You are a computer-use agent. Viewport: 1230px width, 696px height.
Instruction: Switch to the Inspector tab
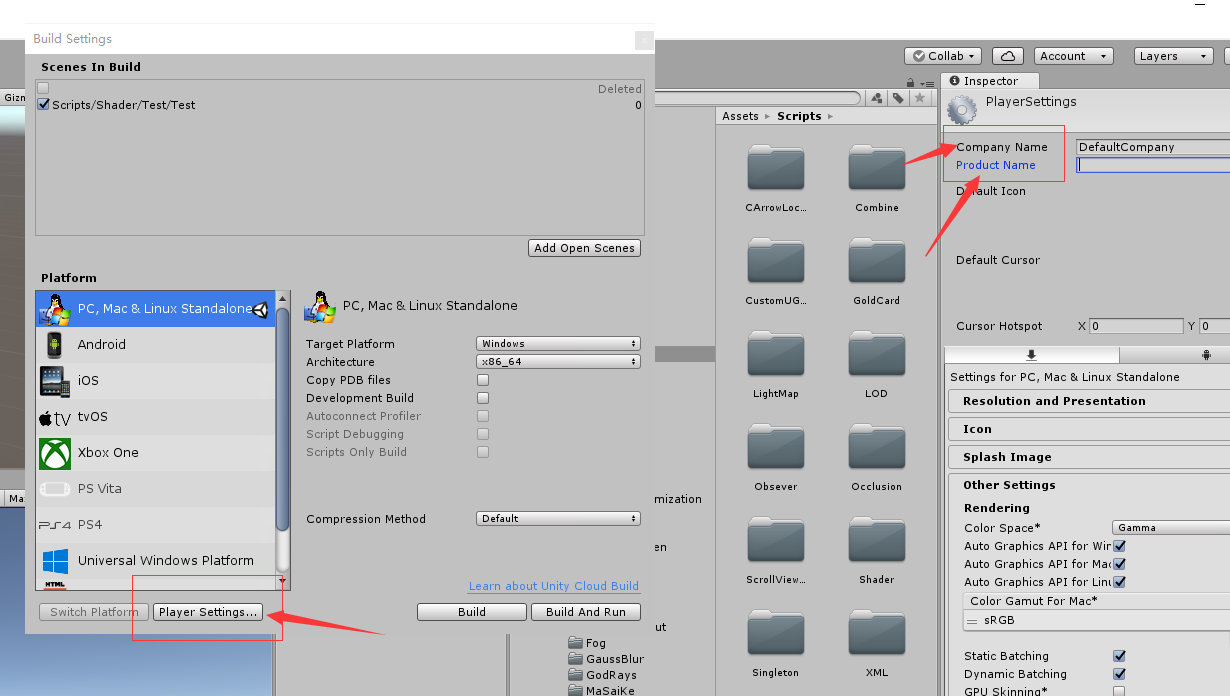click(x=989, y=81)
